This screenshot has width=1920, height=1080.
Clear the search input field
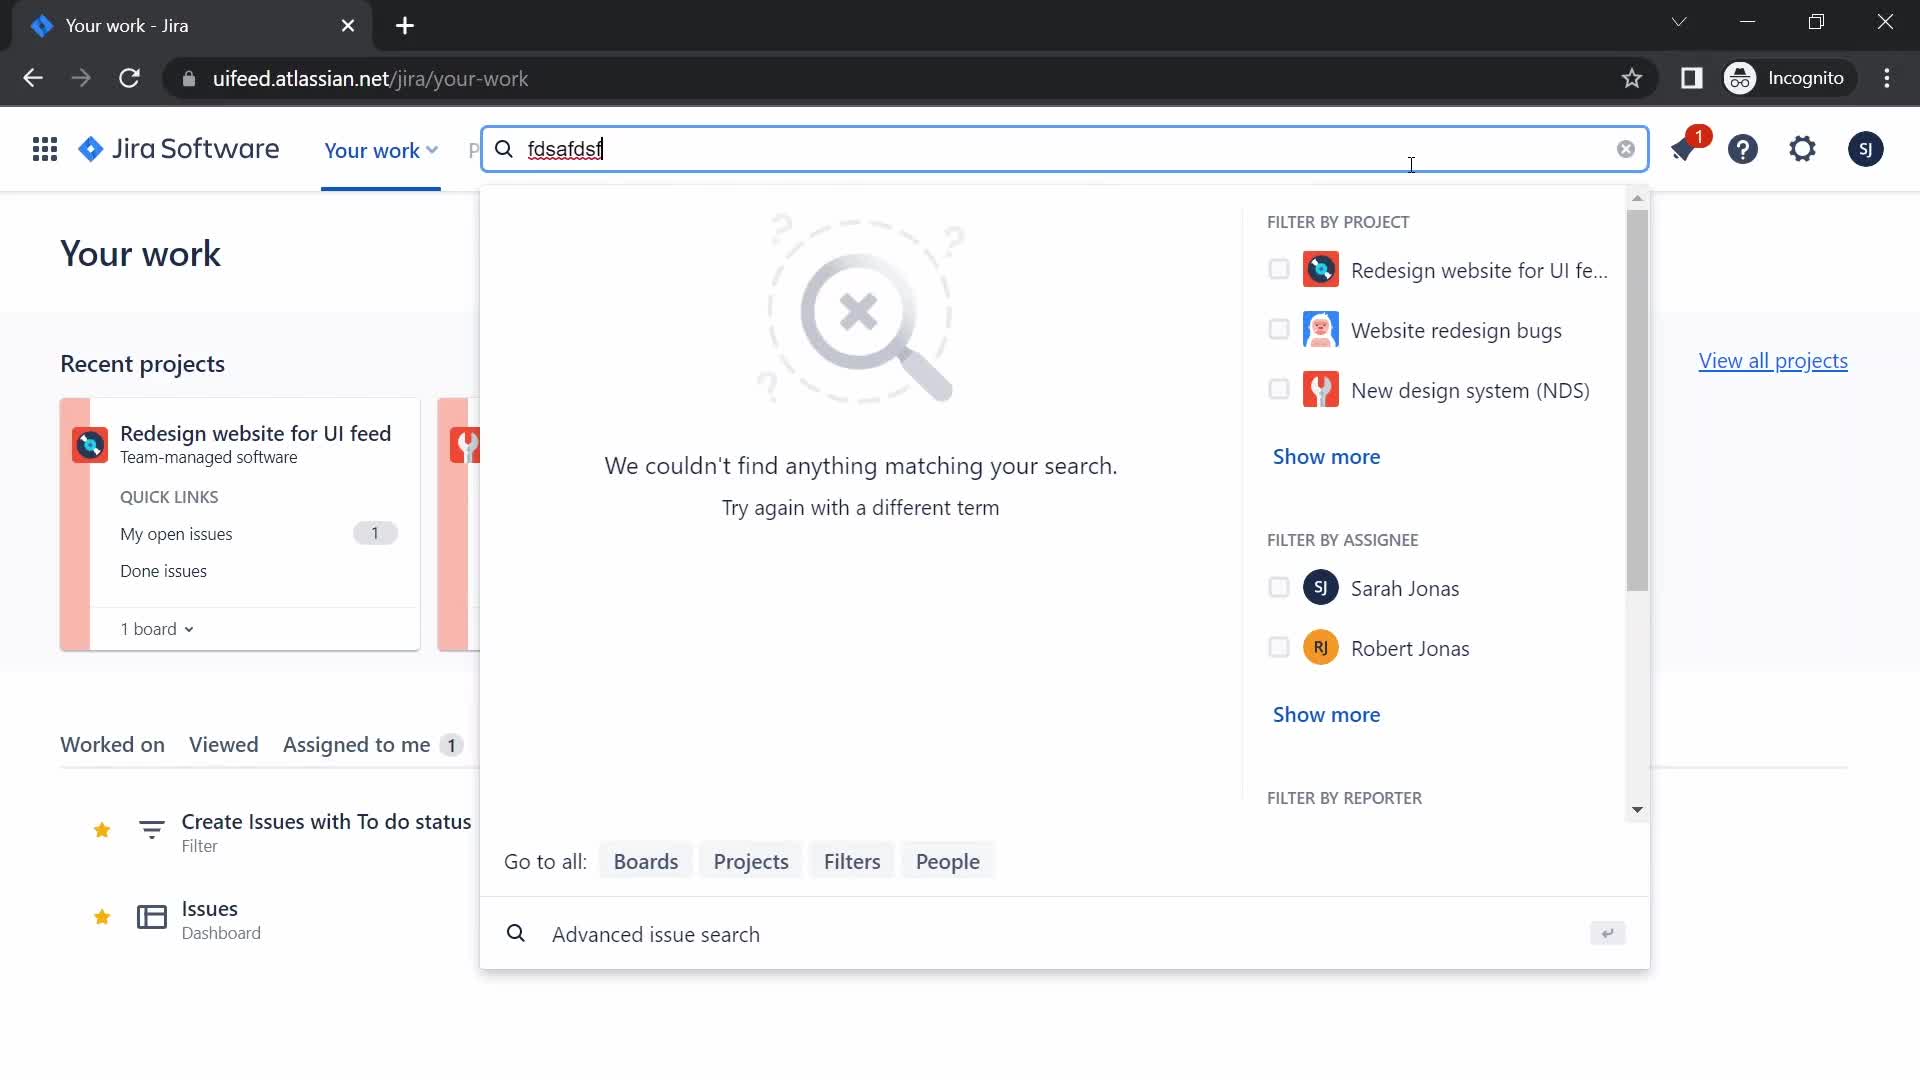pyautogui.click(x=1626, y=149)
